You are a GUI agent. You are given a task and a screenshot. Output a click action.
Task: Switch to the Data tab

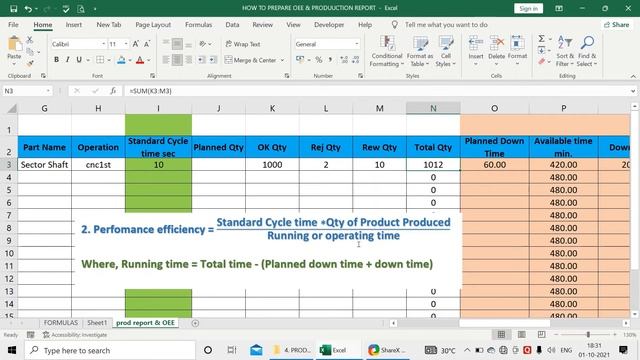tap(232, 24)
